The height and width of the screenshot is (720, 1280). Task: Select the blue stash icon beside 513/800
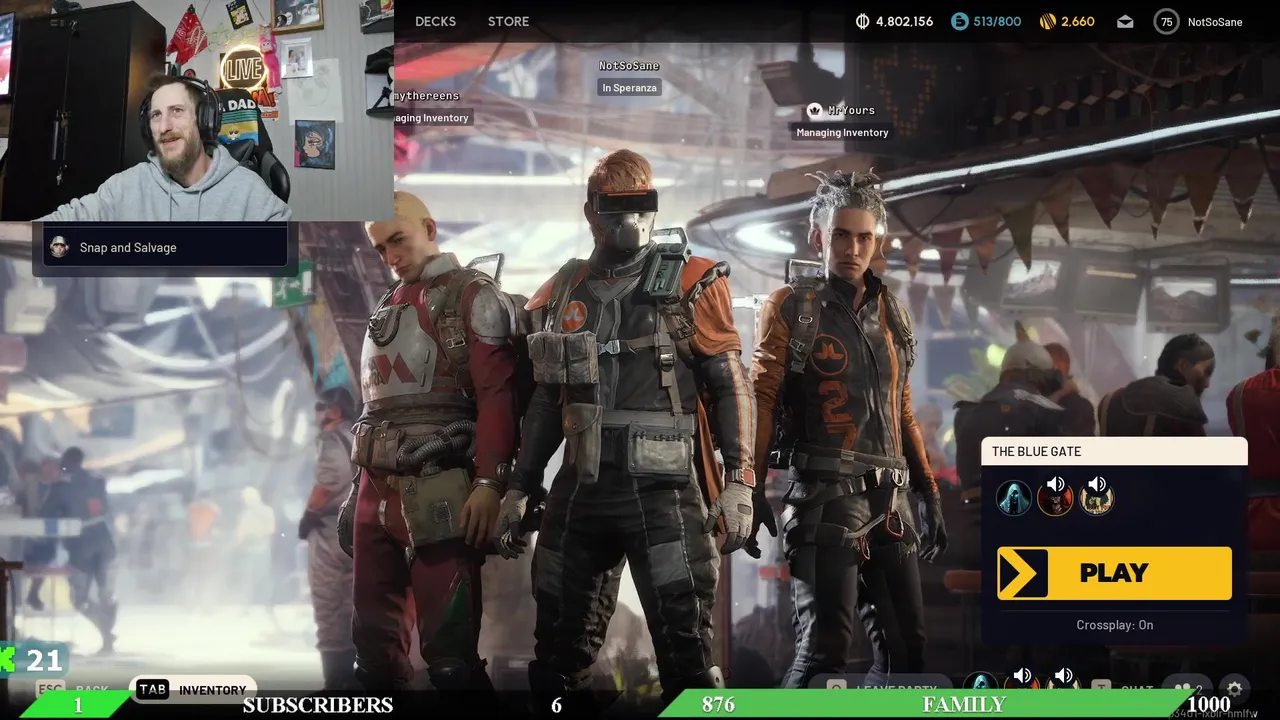pos(960,21)
